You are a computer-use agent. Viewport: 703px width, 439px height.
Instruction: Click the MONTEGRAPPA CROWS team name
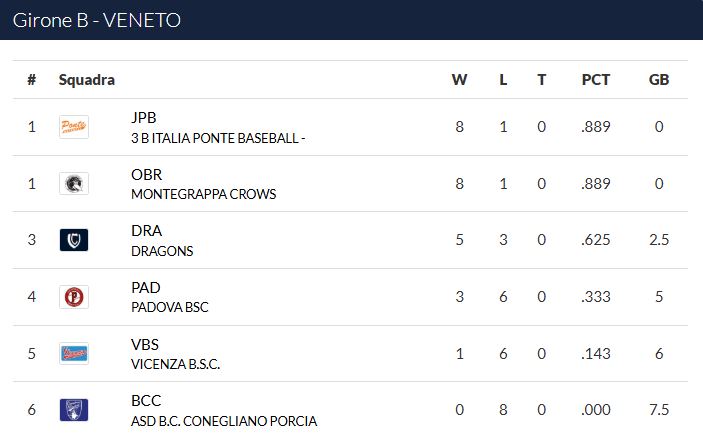204,194
